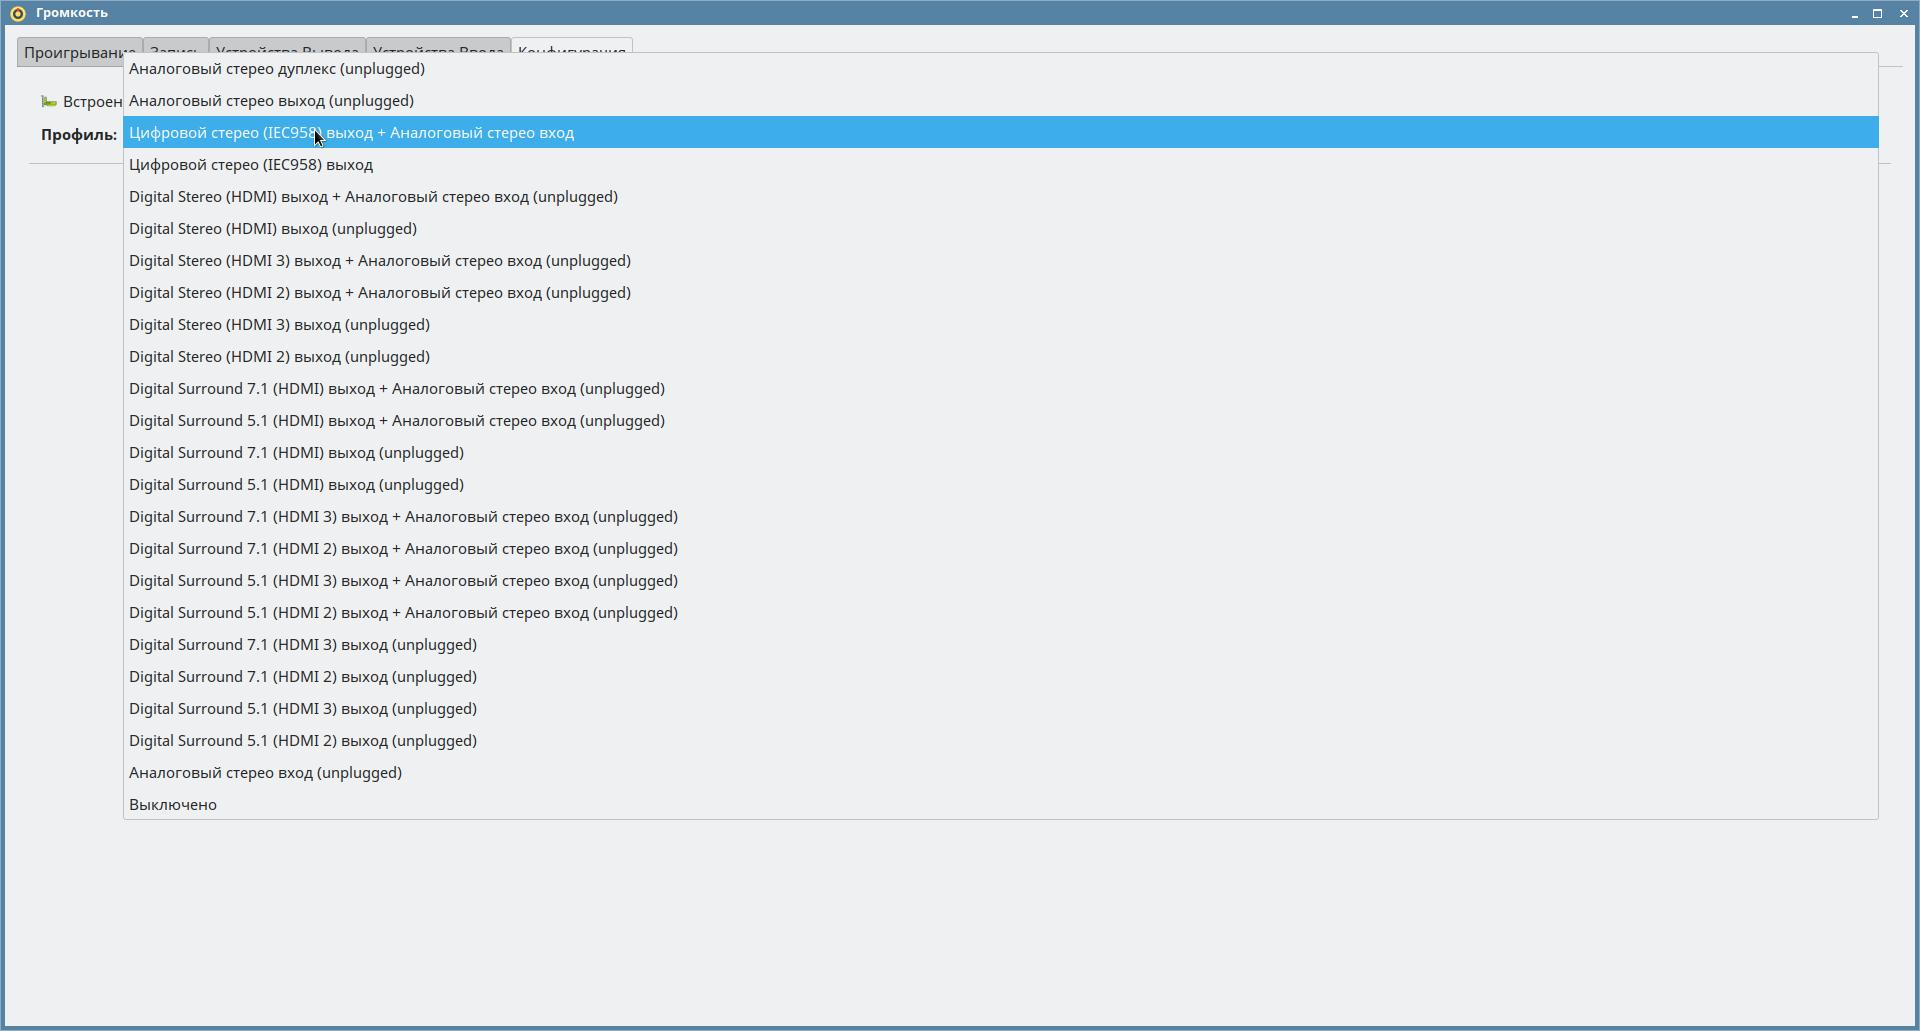This screenshot has width=1920, height=1031.
Task: Select 'Digital Surround 7.1 (HDMI 3) выход (unplugged)'
Action: click(1000, 645)
